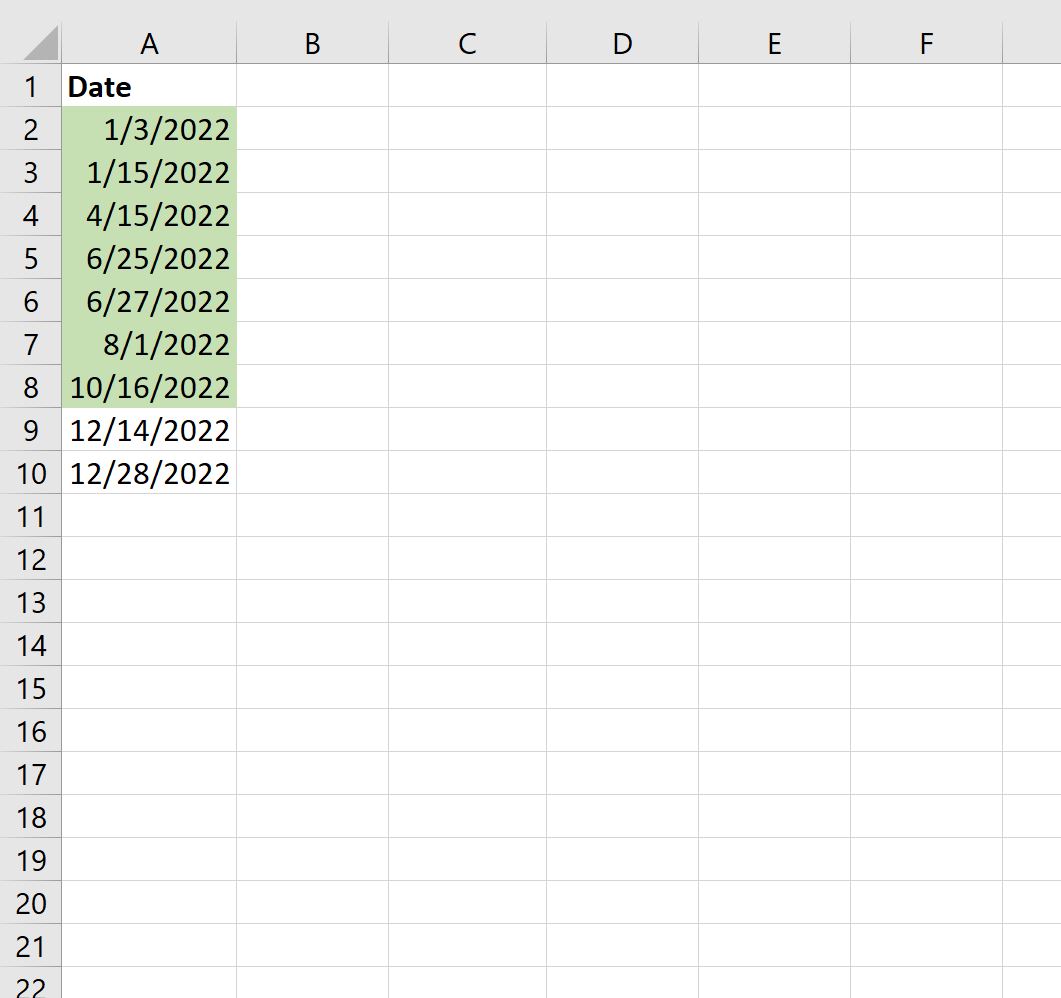Select row 15 header
Image resolution: width=1061 pixels, height=998 pixels.
[30, 687]
